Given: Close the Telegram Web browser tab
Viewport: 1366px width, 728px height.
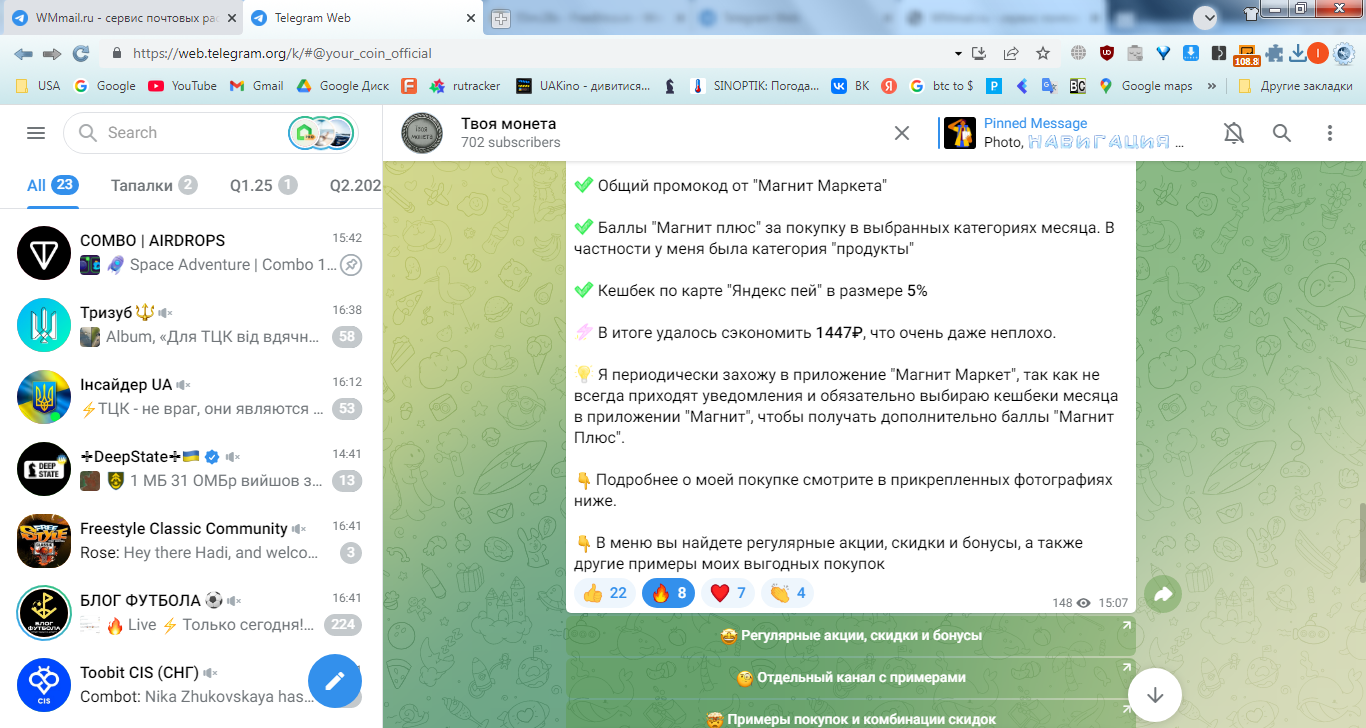Looking at the screenshot, I should pos(469,18).
